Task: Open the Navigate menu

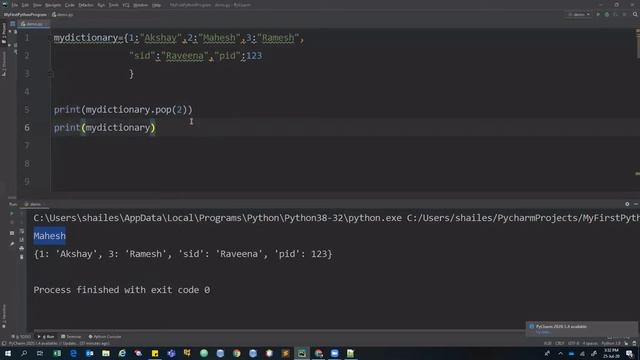Action: pos(53,5)
